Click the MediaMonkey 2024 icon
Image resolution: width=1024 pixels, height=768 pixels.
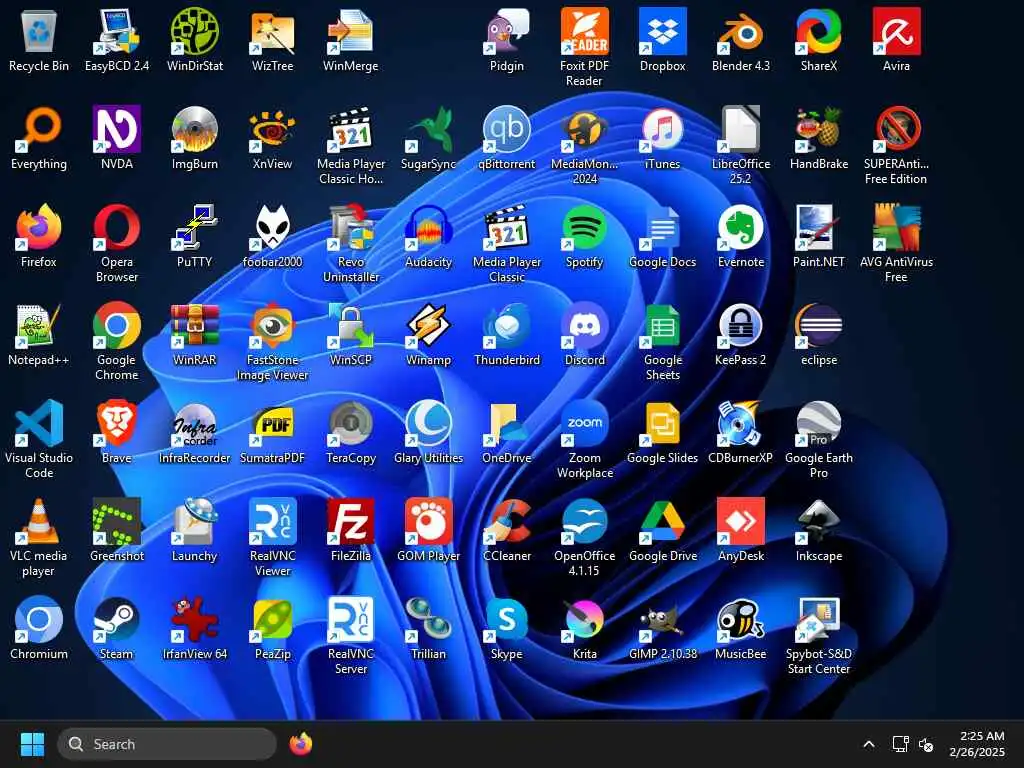click(x=584, y=129)
